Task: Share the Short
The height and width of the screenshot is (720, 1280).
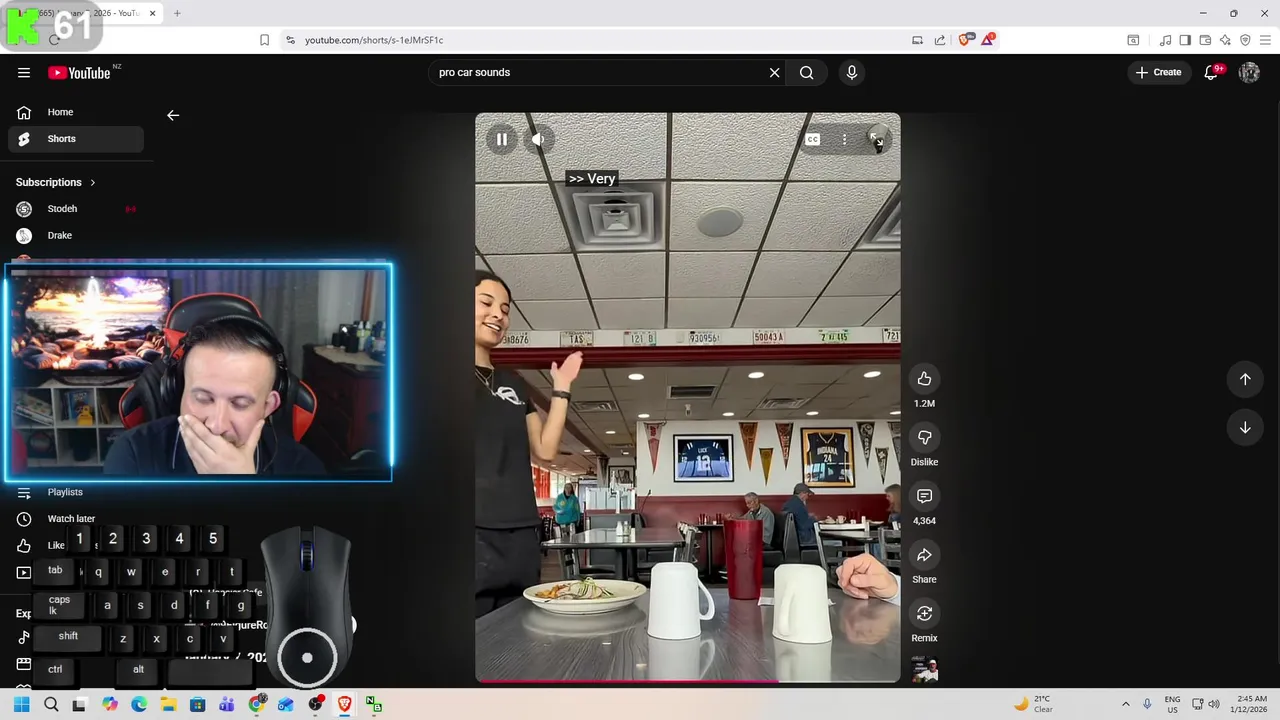Action: tap(924, 555)
